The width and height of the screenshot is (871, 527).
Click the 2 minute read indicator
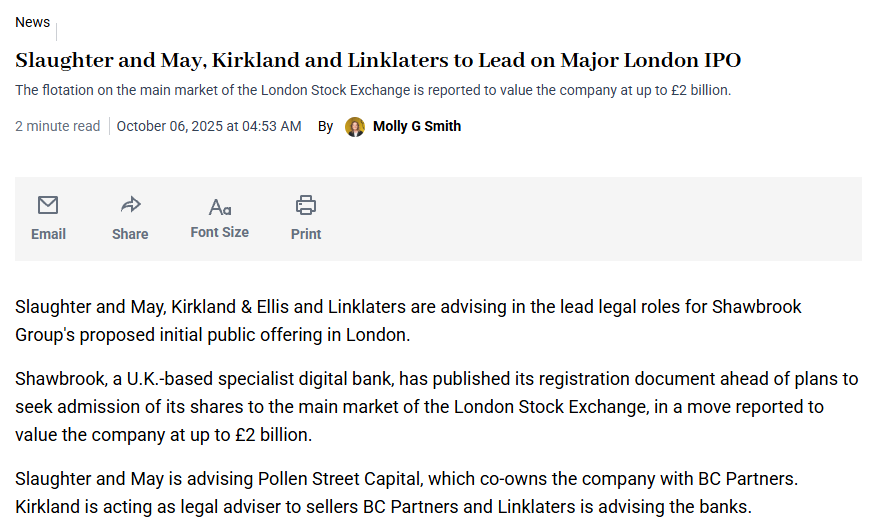pyautogui.click(x=57, y=127)
